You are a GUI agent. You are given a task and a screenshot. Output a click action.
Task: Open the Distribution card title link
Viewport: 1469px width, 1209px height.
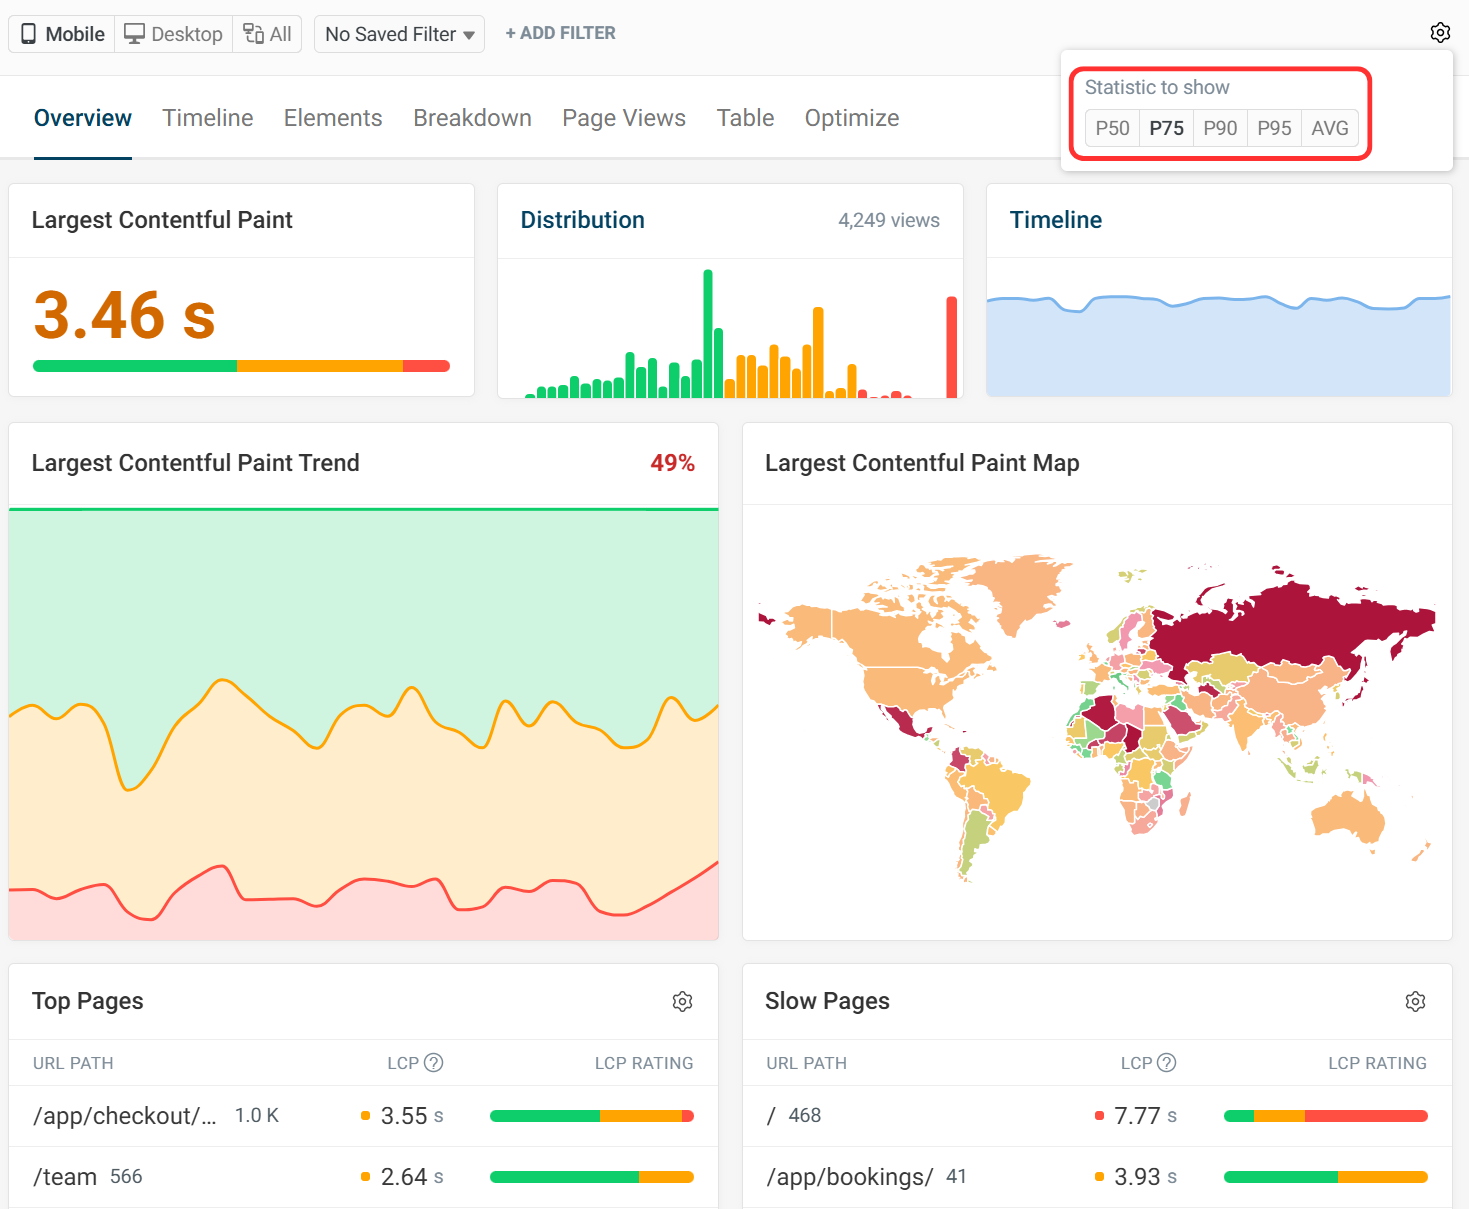582,220
